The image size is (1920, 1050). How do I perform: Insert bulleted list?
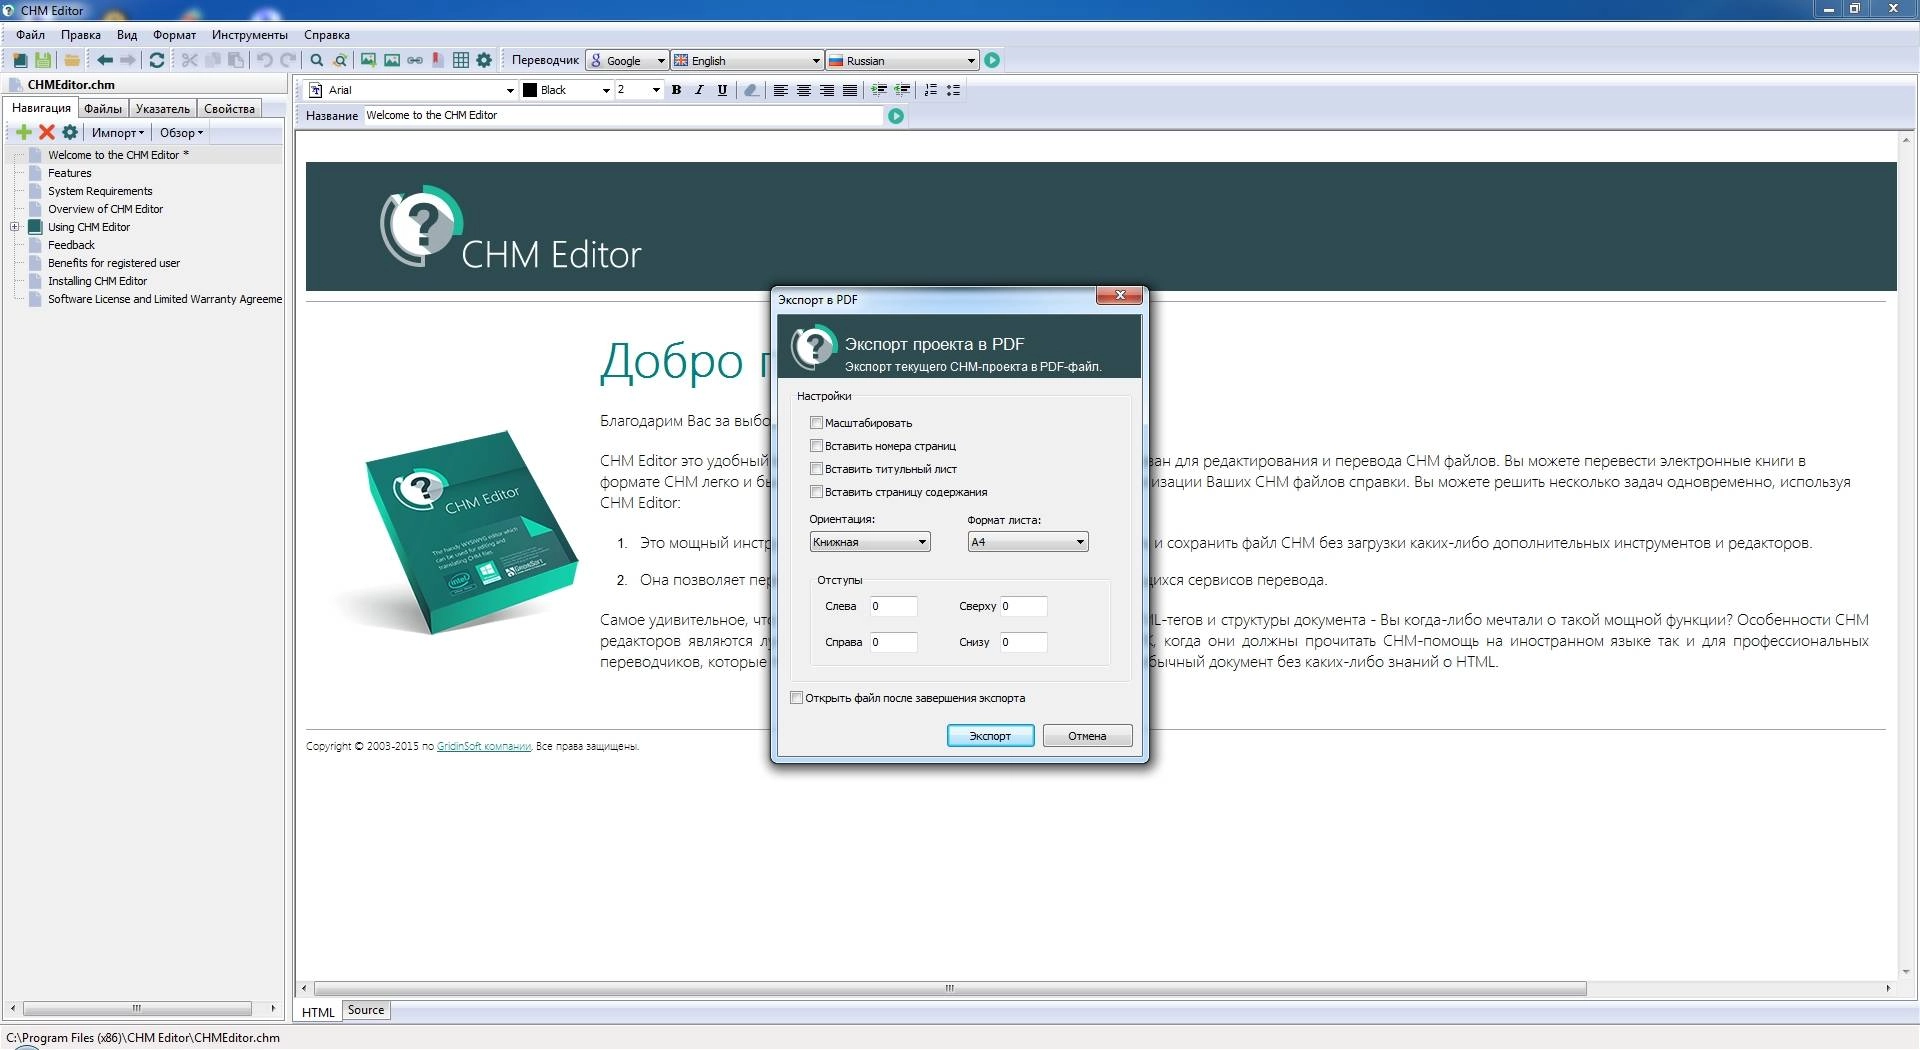pos(954,90)
